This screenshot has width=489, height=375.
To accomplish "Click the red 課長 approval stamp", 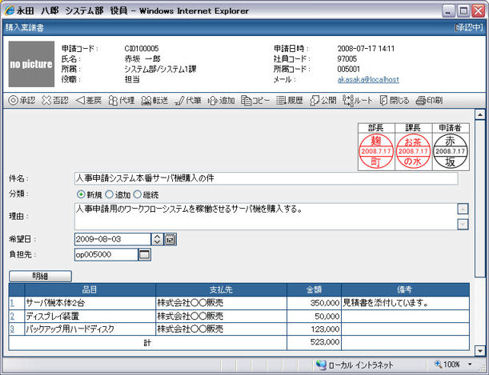I will [413, 151].
